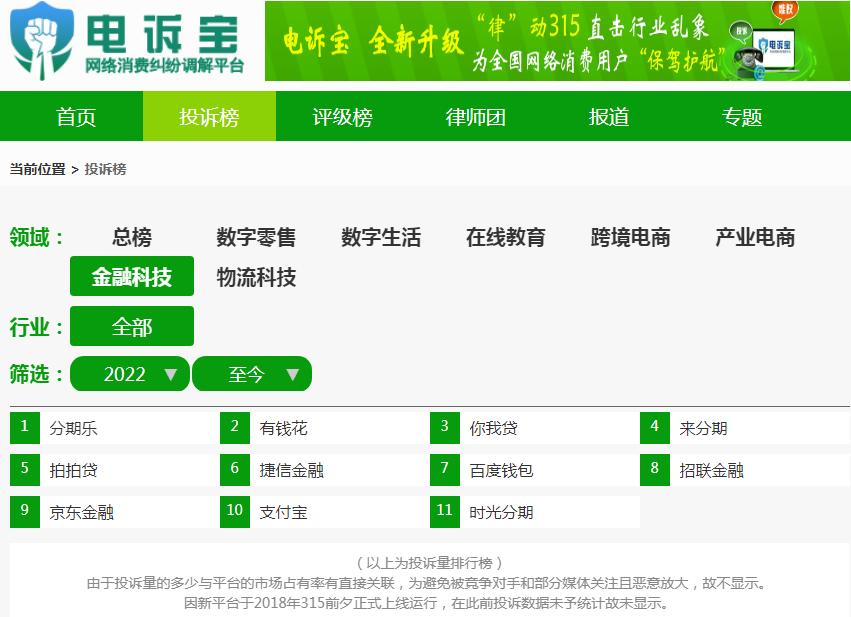Open the 至今 end-date dropdown
Screen dimensions: 851x617
click(x=252, y=373)
